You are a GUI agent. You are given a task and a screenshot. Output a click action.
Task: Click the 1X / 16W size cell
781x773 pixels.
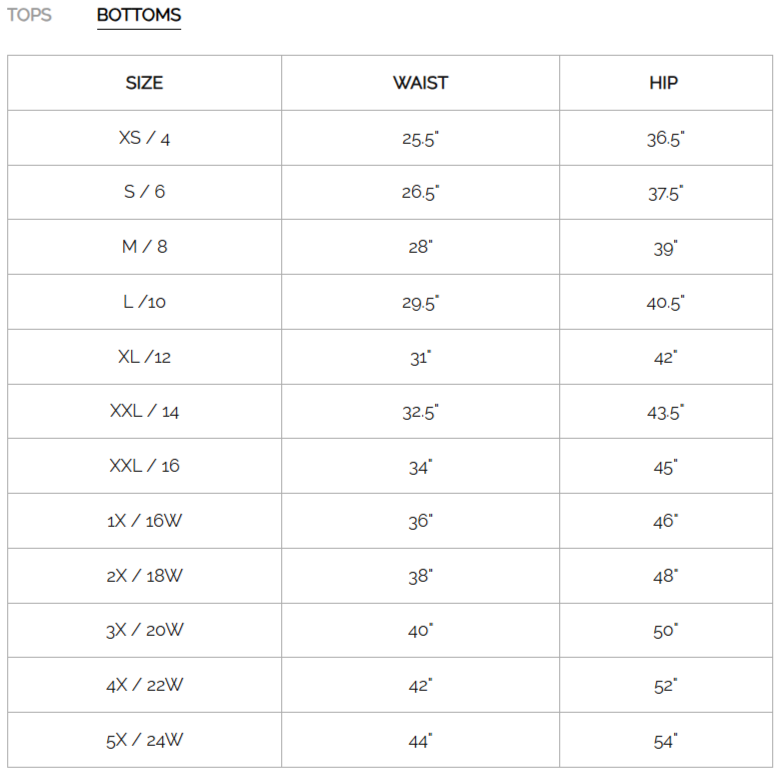click(x=144, y=521)
